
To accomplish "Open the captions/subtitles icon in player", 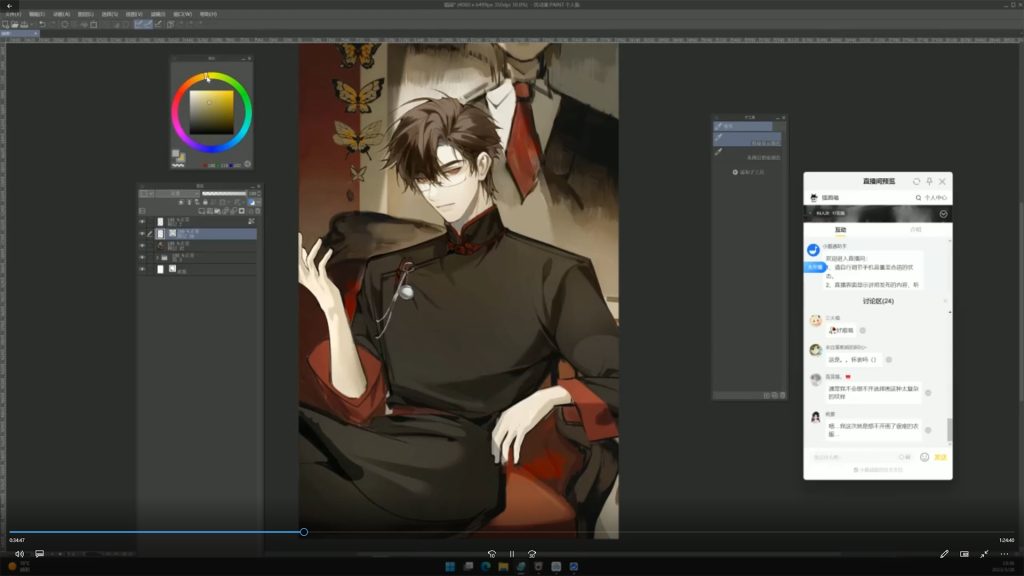I will click(x=40, y=553).
